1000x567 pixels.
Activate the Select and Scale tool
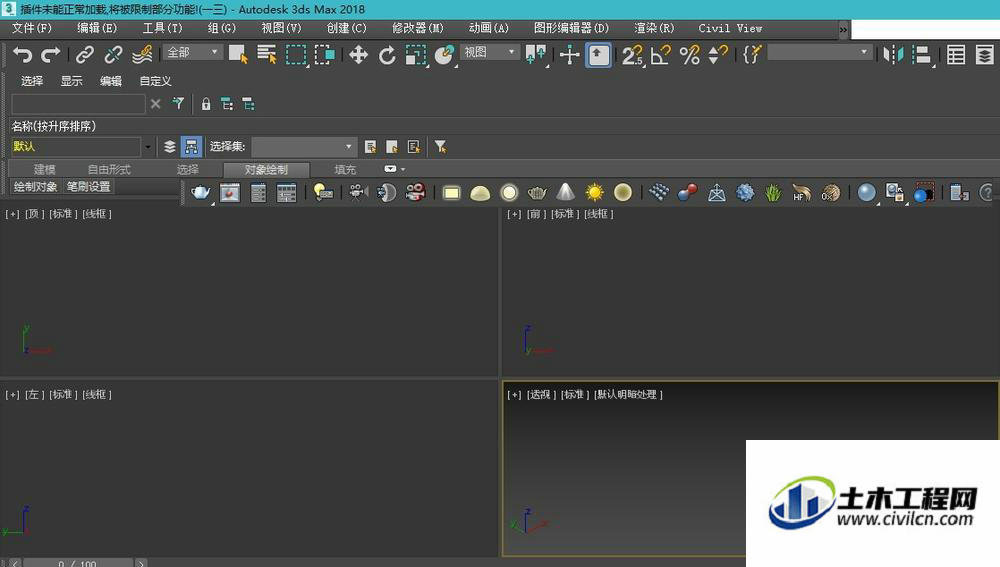coord(416,55)
